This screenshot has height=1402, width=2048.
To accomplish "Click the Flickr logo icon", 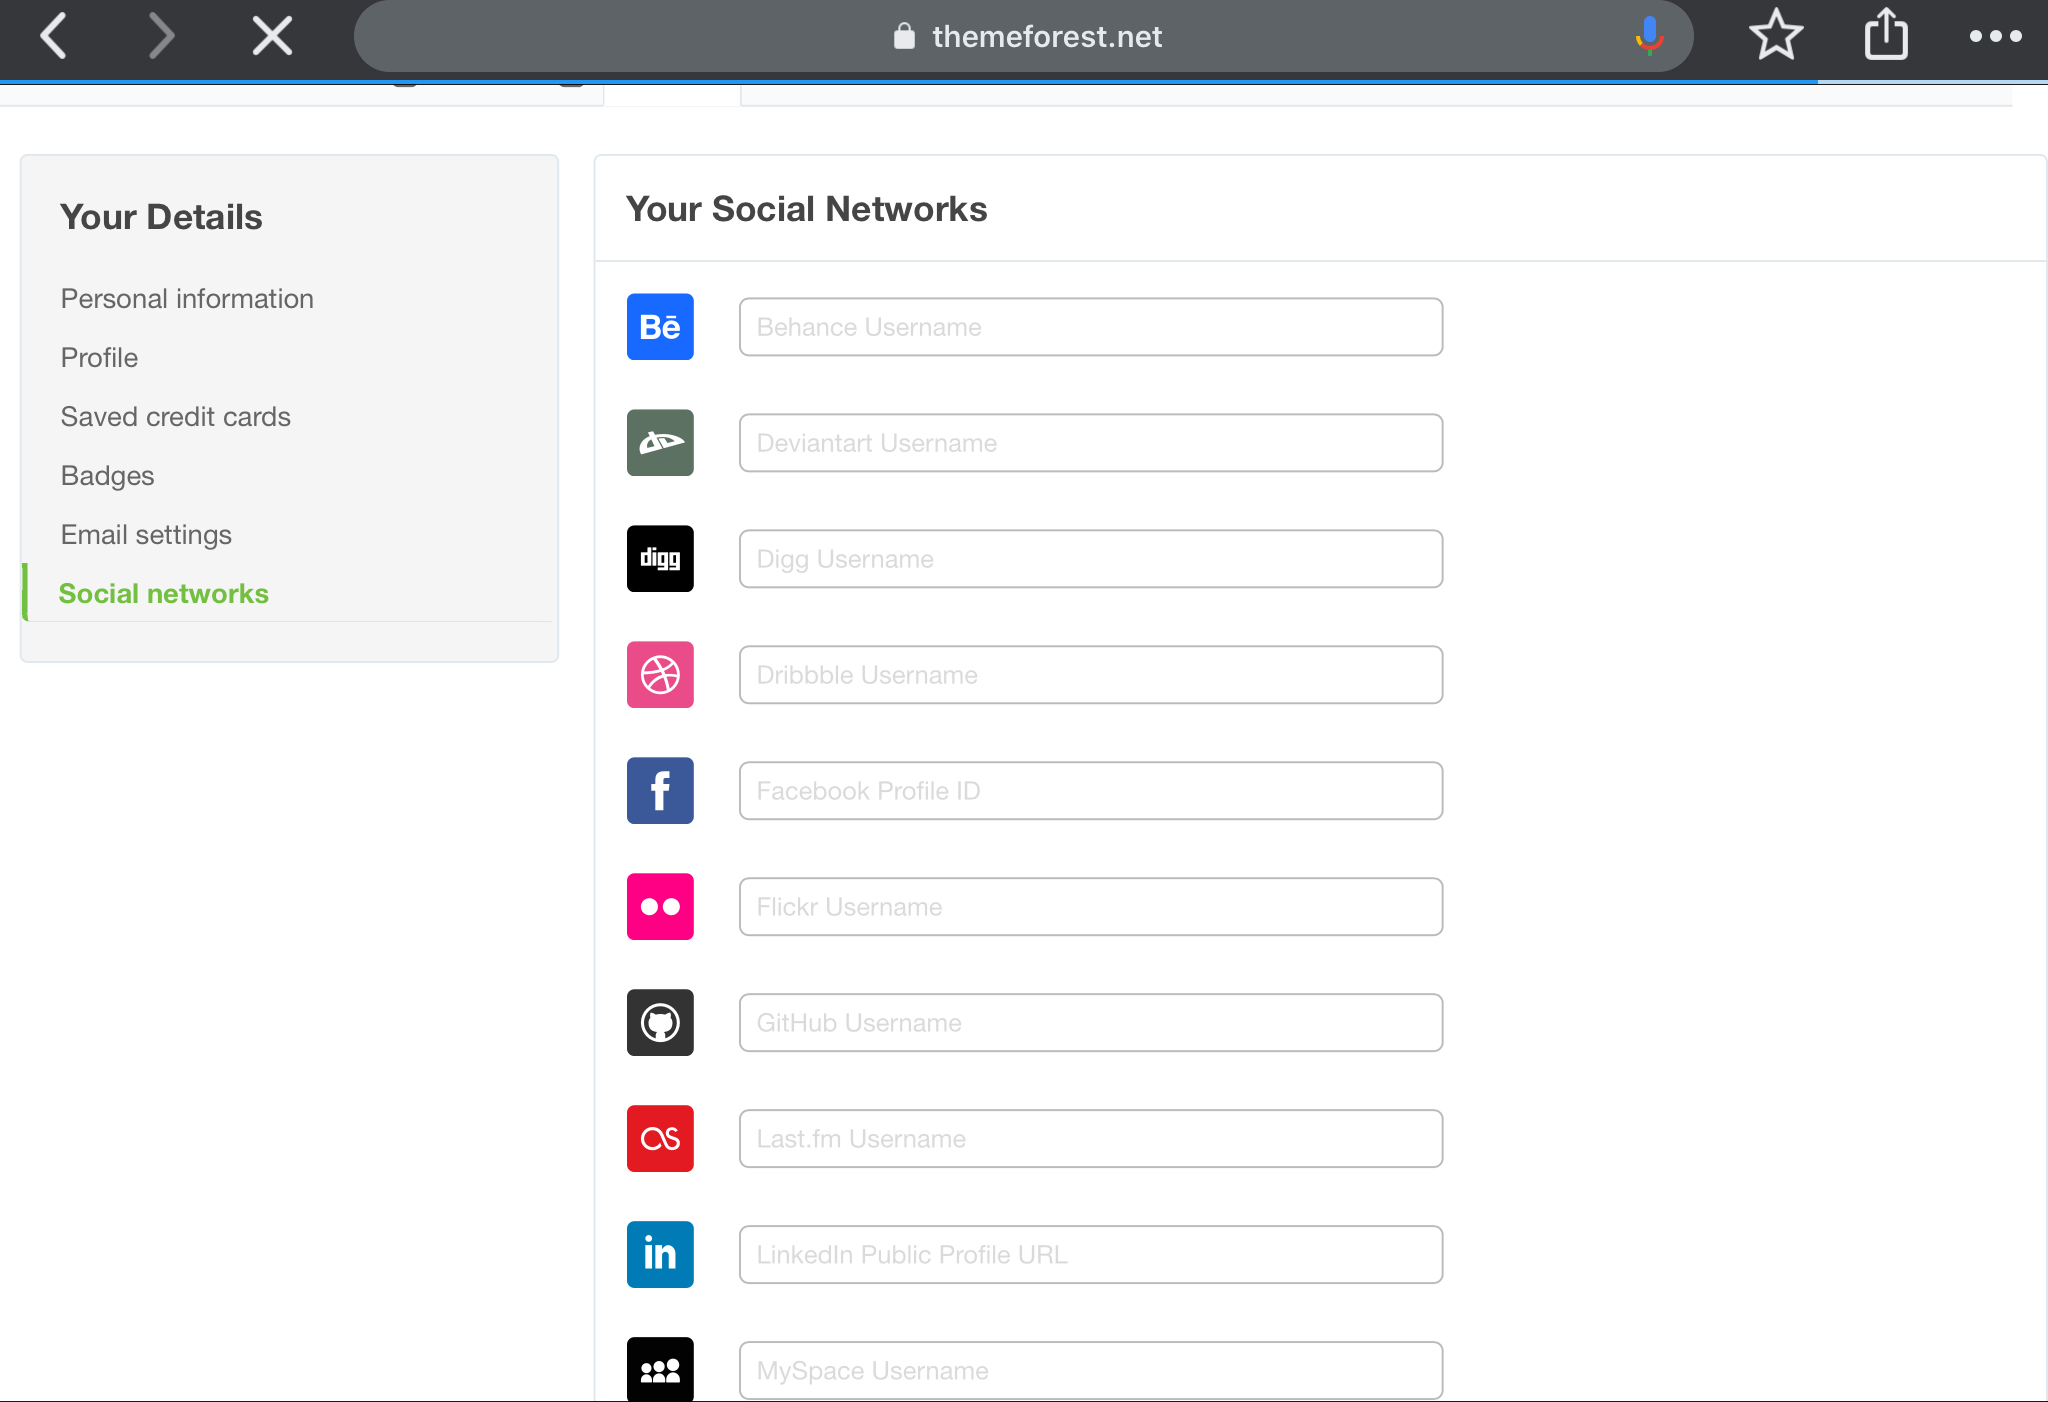I will tap(660, 907).
